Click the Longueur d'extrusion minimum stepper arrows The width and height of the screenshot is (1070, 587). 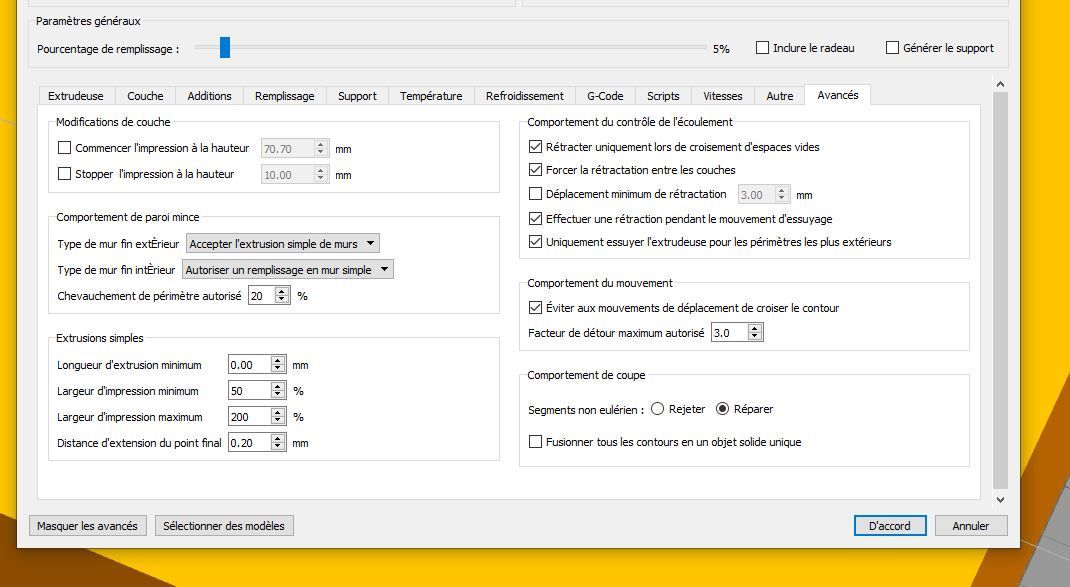coord(278,364)
